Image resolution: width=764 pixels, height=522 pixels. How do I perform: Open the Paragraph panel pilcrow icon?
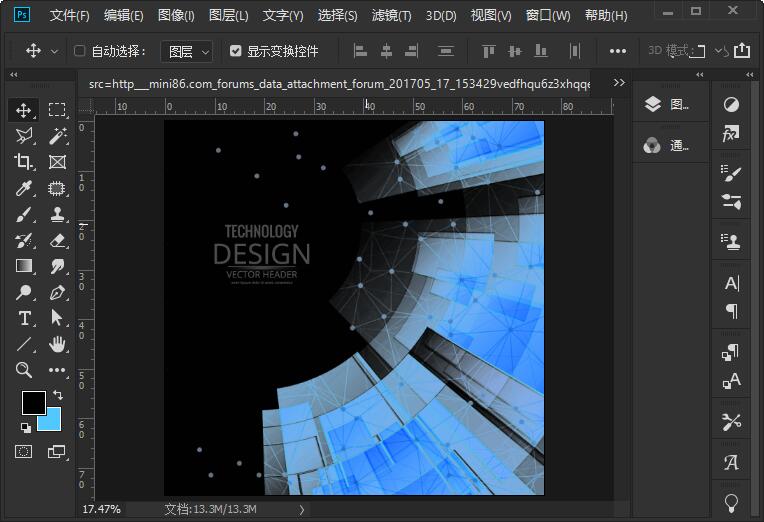pyautogui.click(x=732, y=311)
